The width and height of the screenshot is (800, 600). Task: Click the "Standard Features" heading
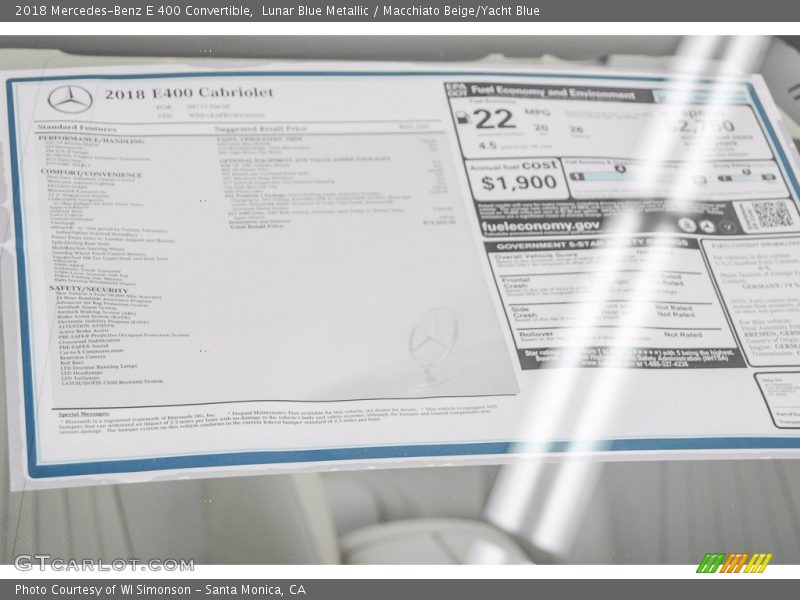77,127
